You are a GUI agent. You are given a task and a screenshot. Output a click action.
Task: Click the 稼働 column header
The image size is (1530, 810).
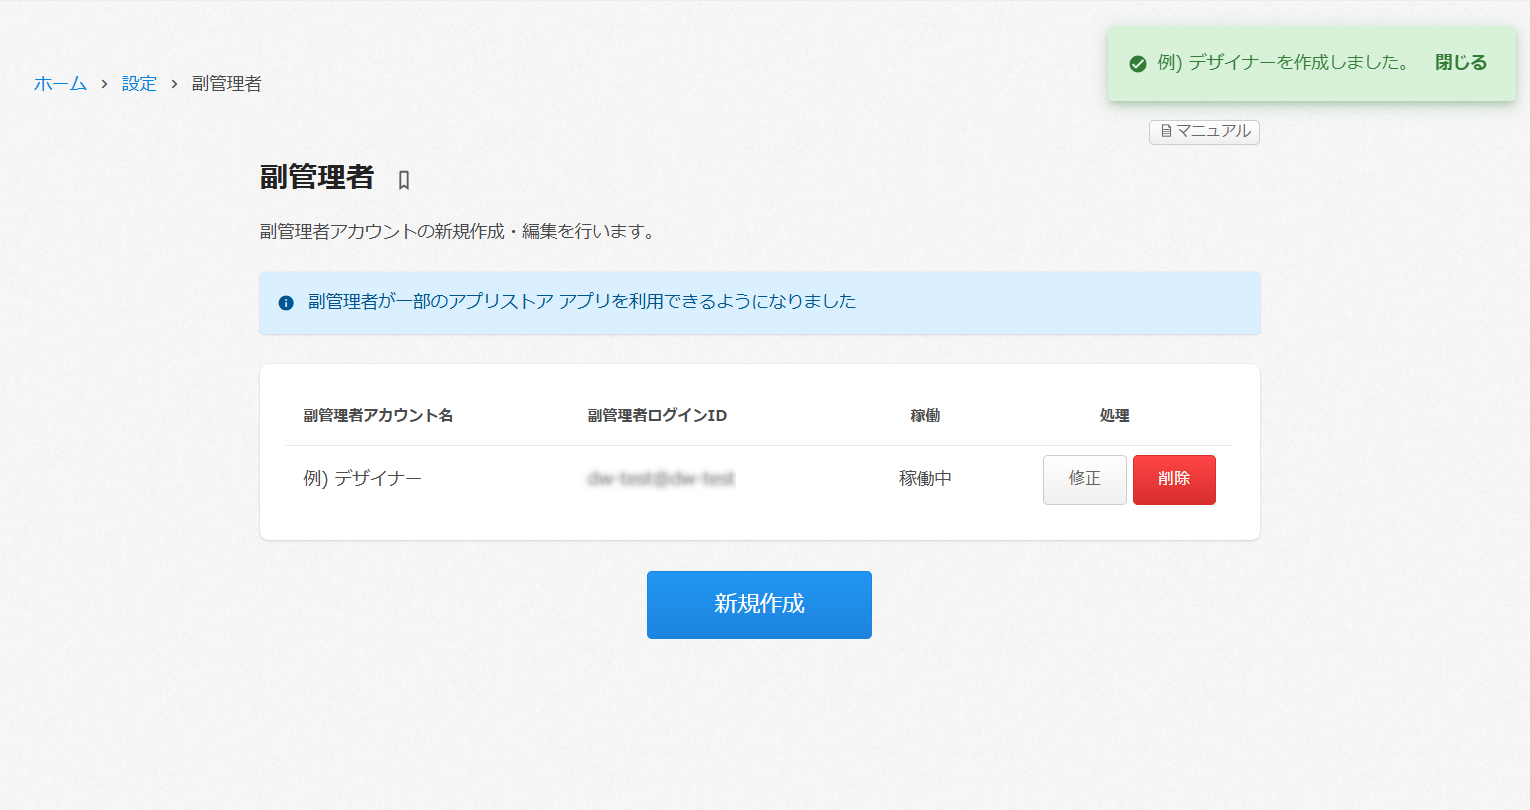click(x=924, y=415)
